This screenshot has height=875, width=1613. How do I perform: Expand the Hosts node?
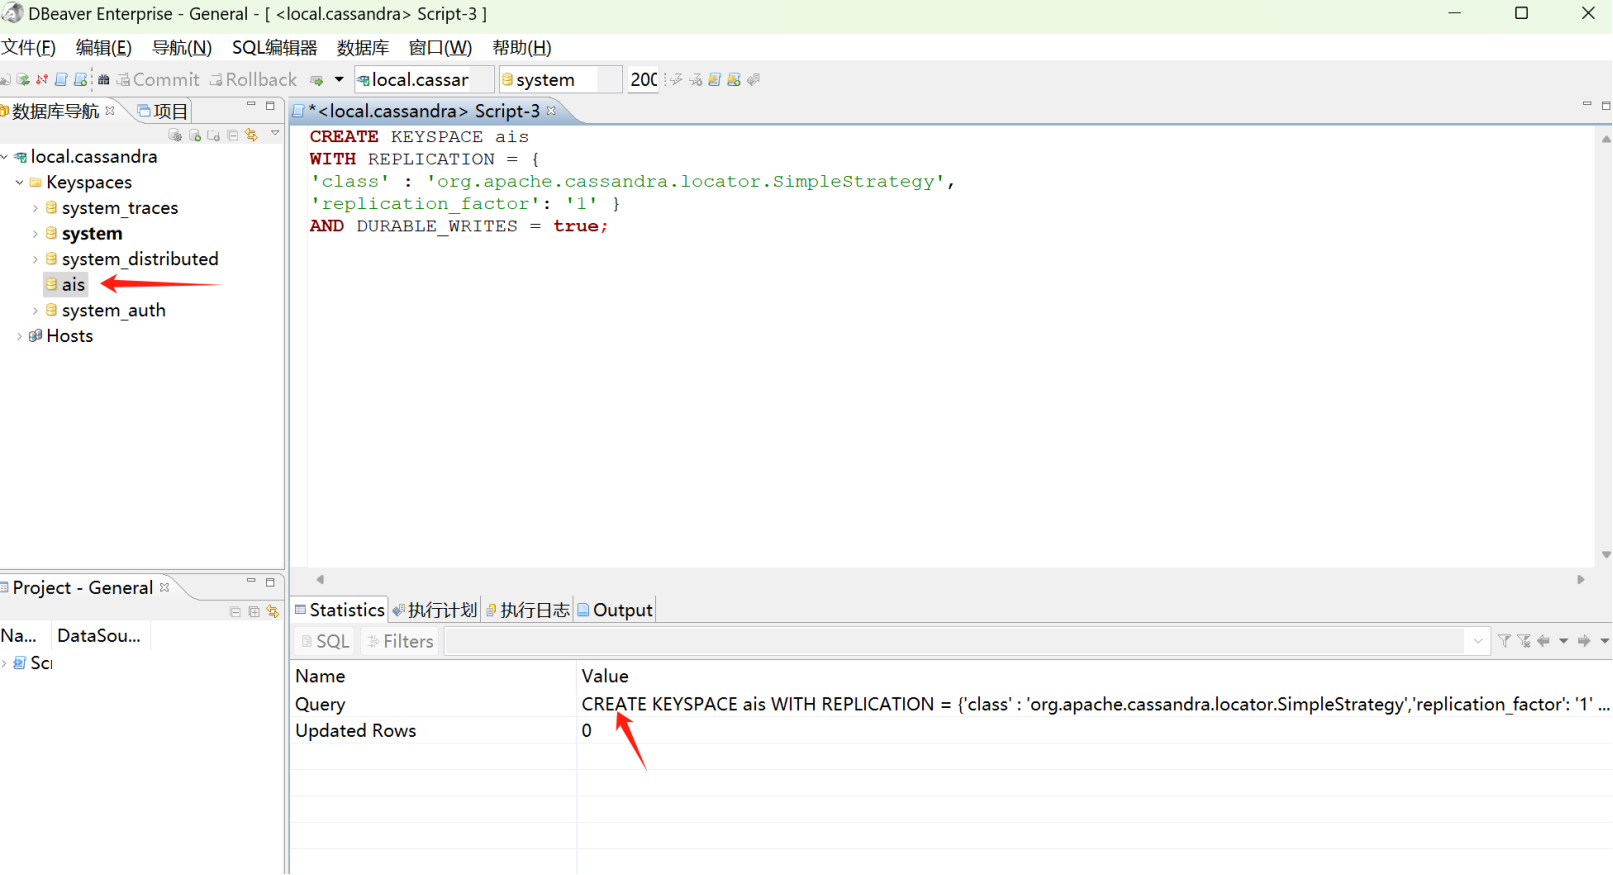(19, 337)
